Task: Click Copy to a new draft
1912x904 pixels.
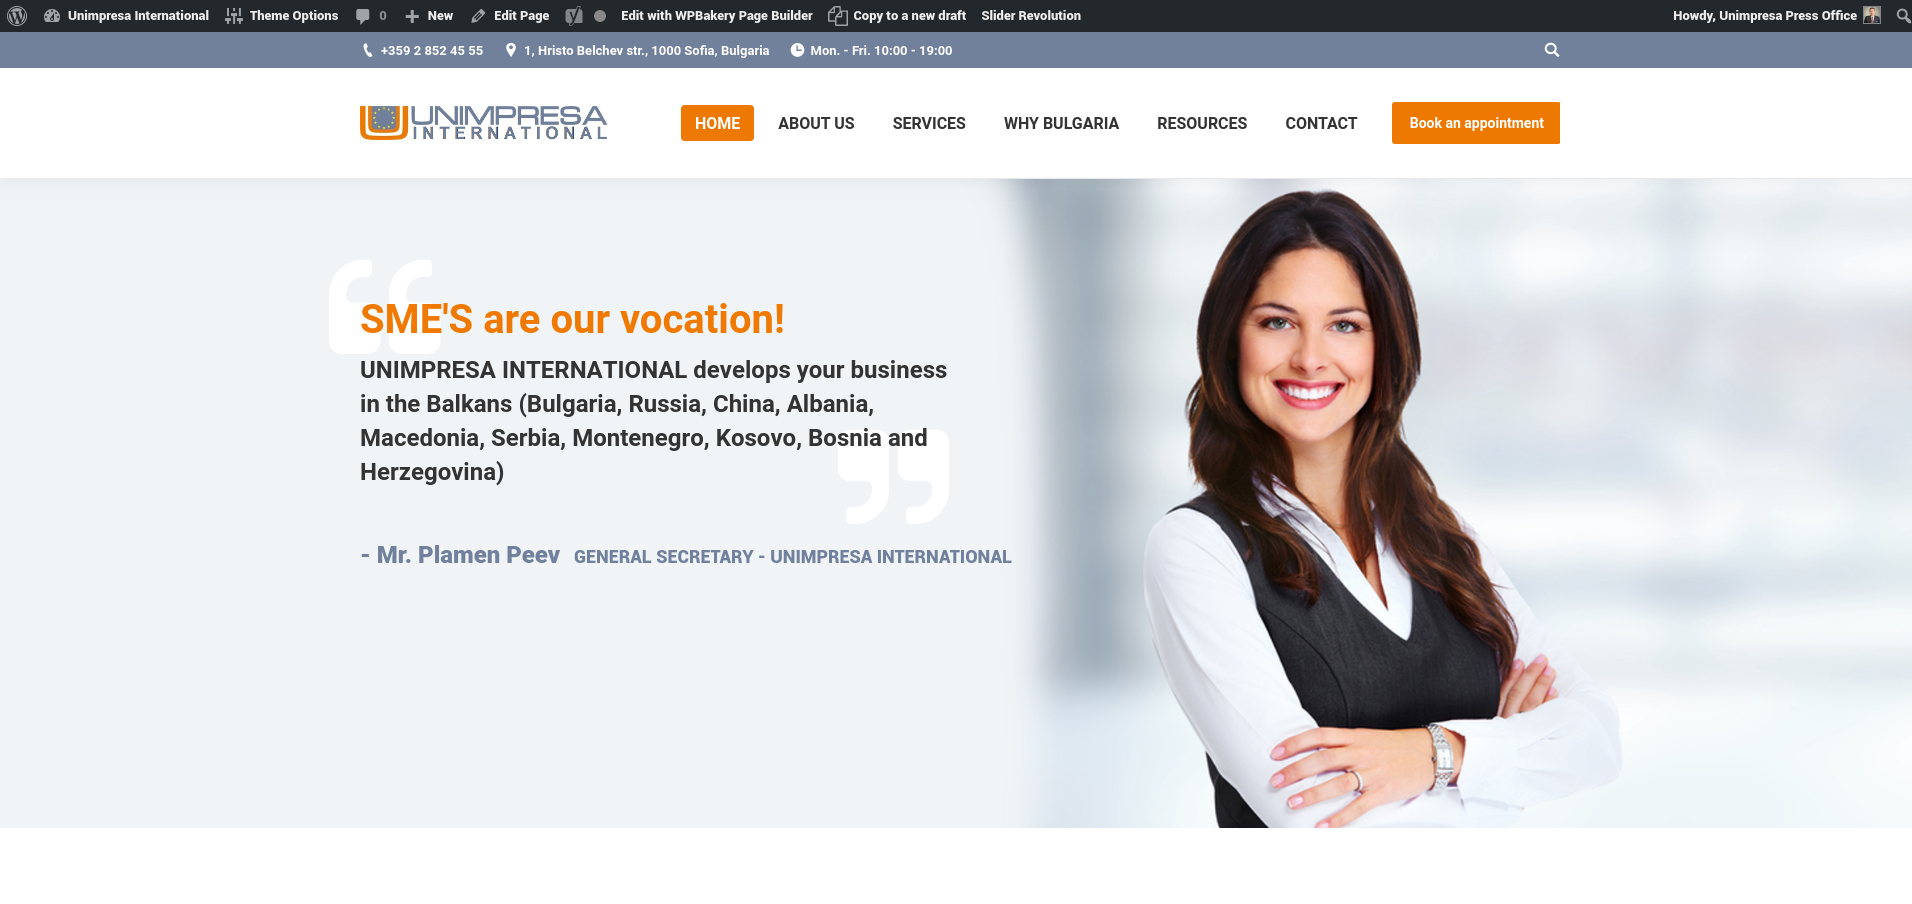Action: (897, 16)
